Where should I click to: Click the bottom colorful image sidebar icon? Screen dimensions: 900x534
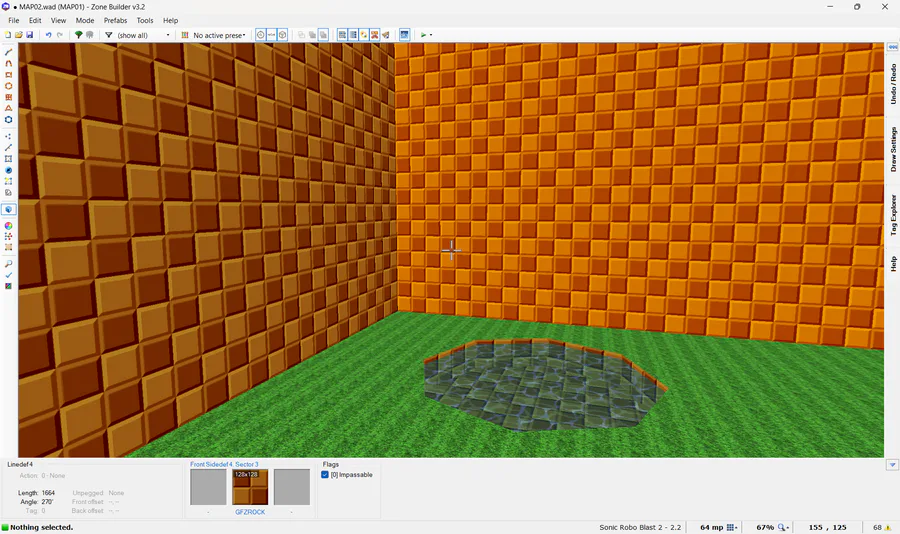(x=8, y=286)
